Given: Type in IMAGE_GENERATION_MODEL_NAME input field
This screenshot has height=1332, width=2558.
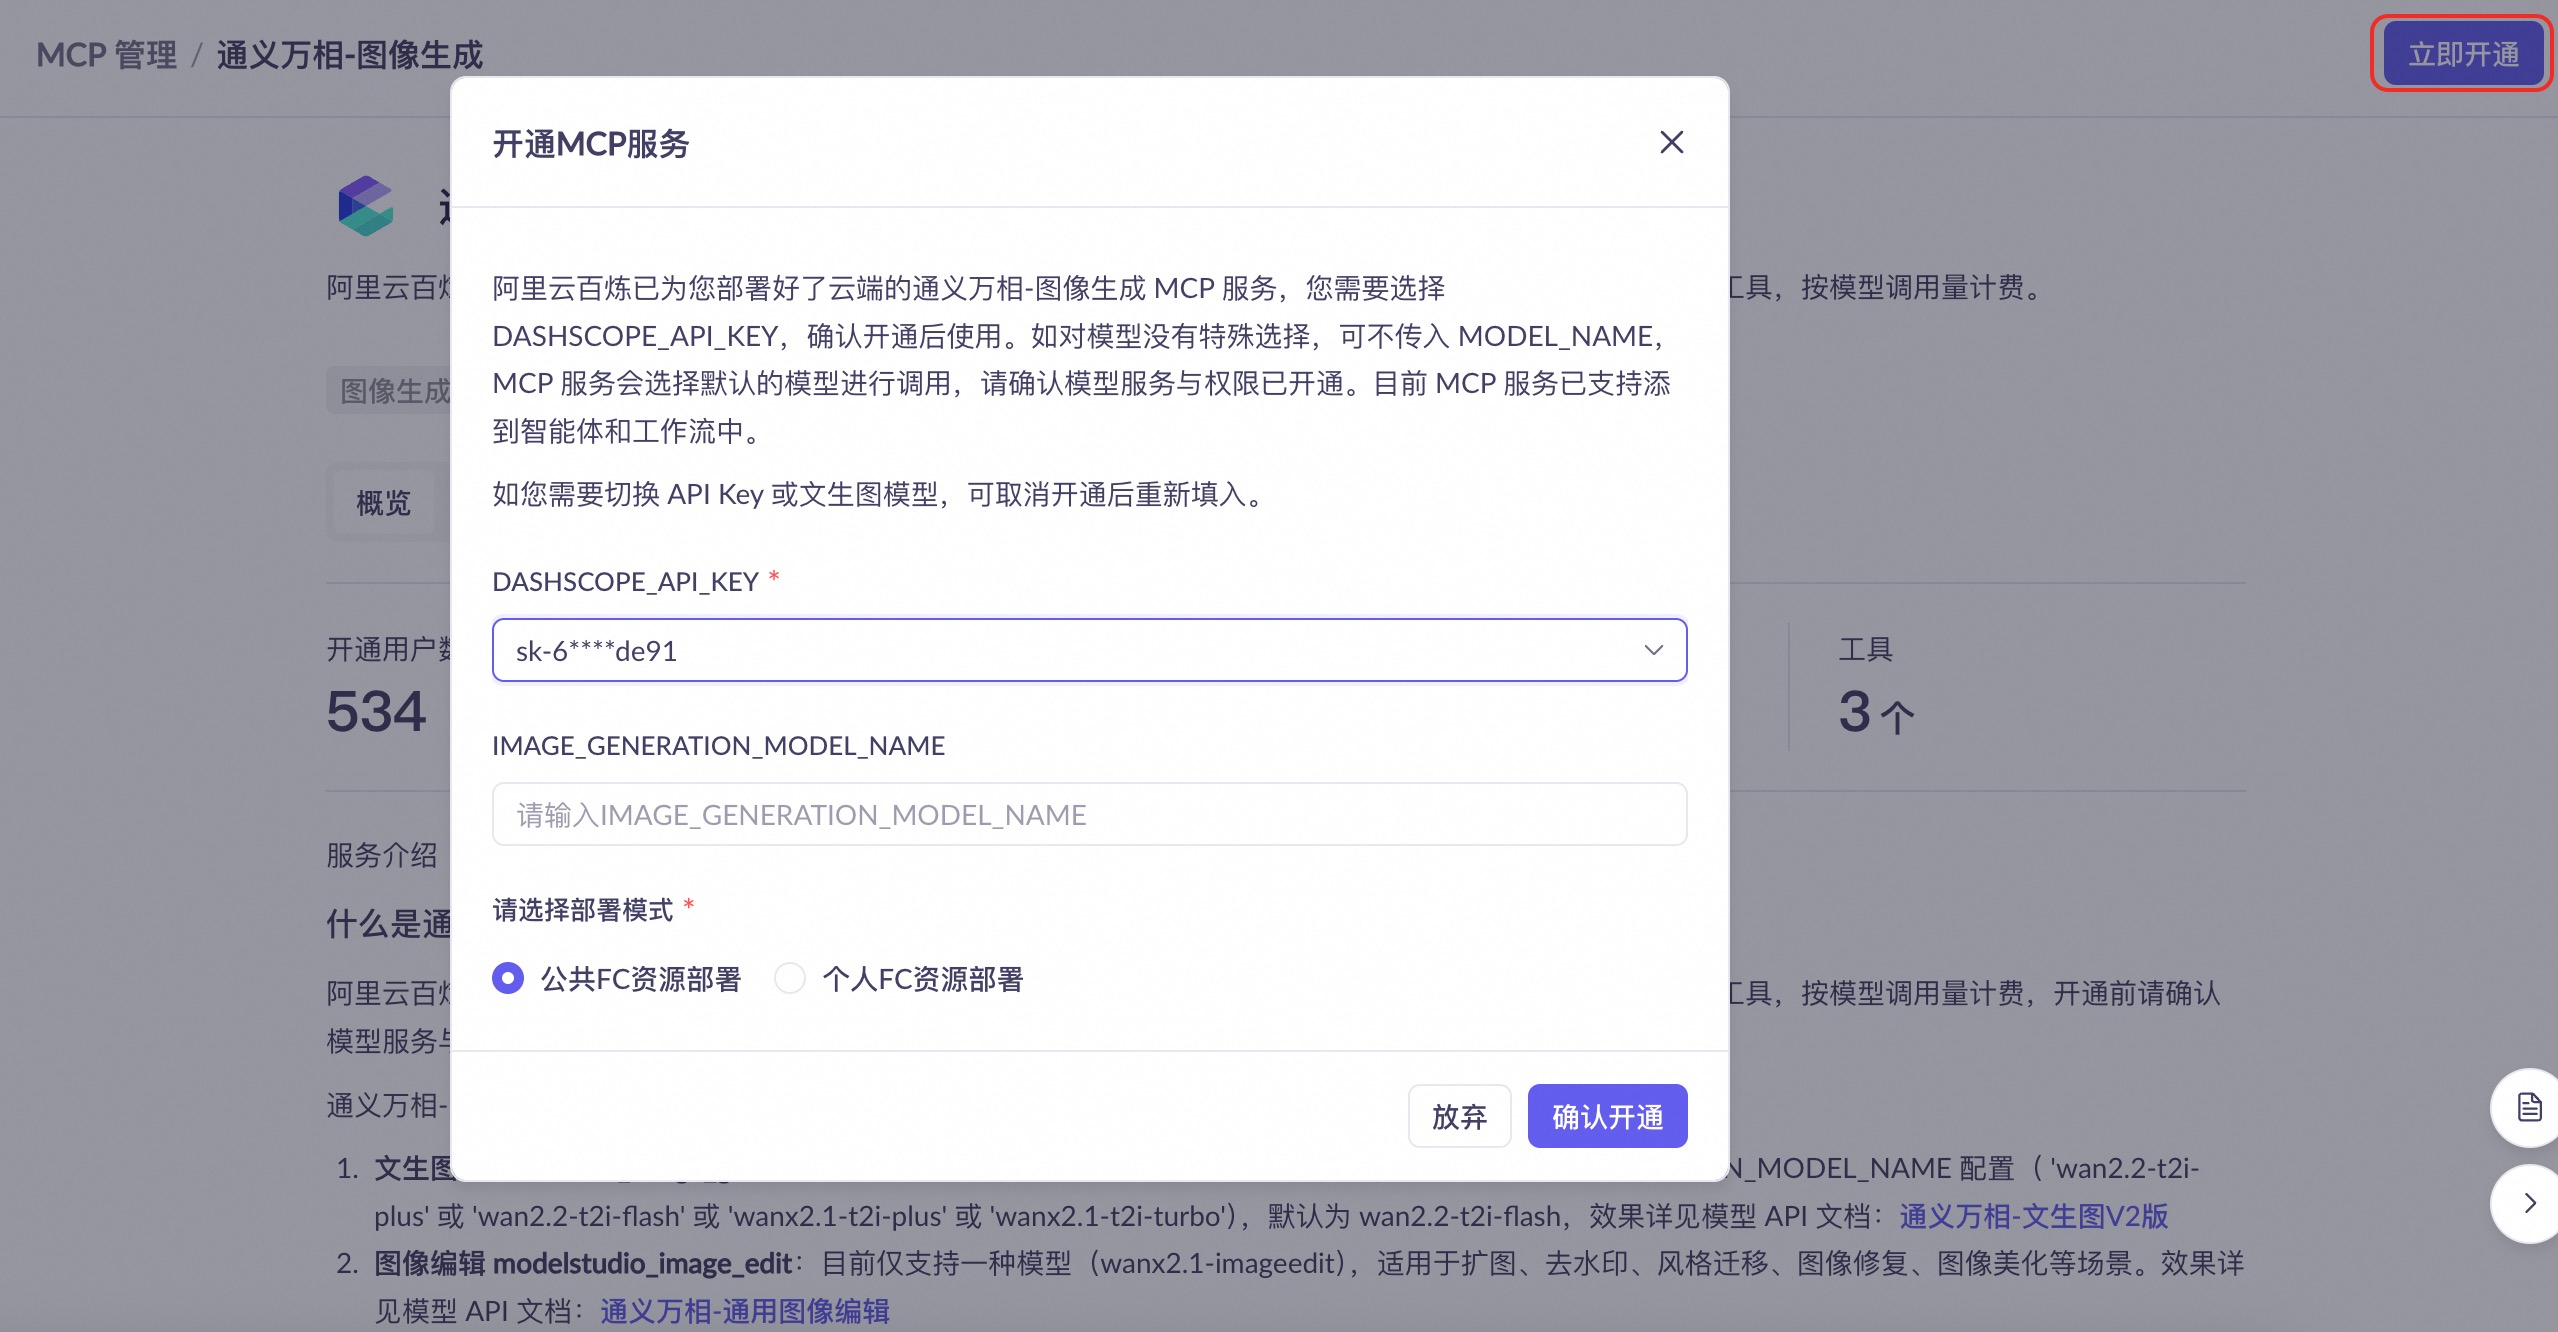Looking at the screenshot, I should [1088, 814].
